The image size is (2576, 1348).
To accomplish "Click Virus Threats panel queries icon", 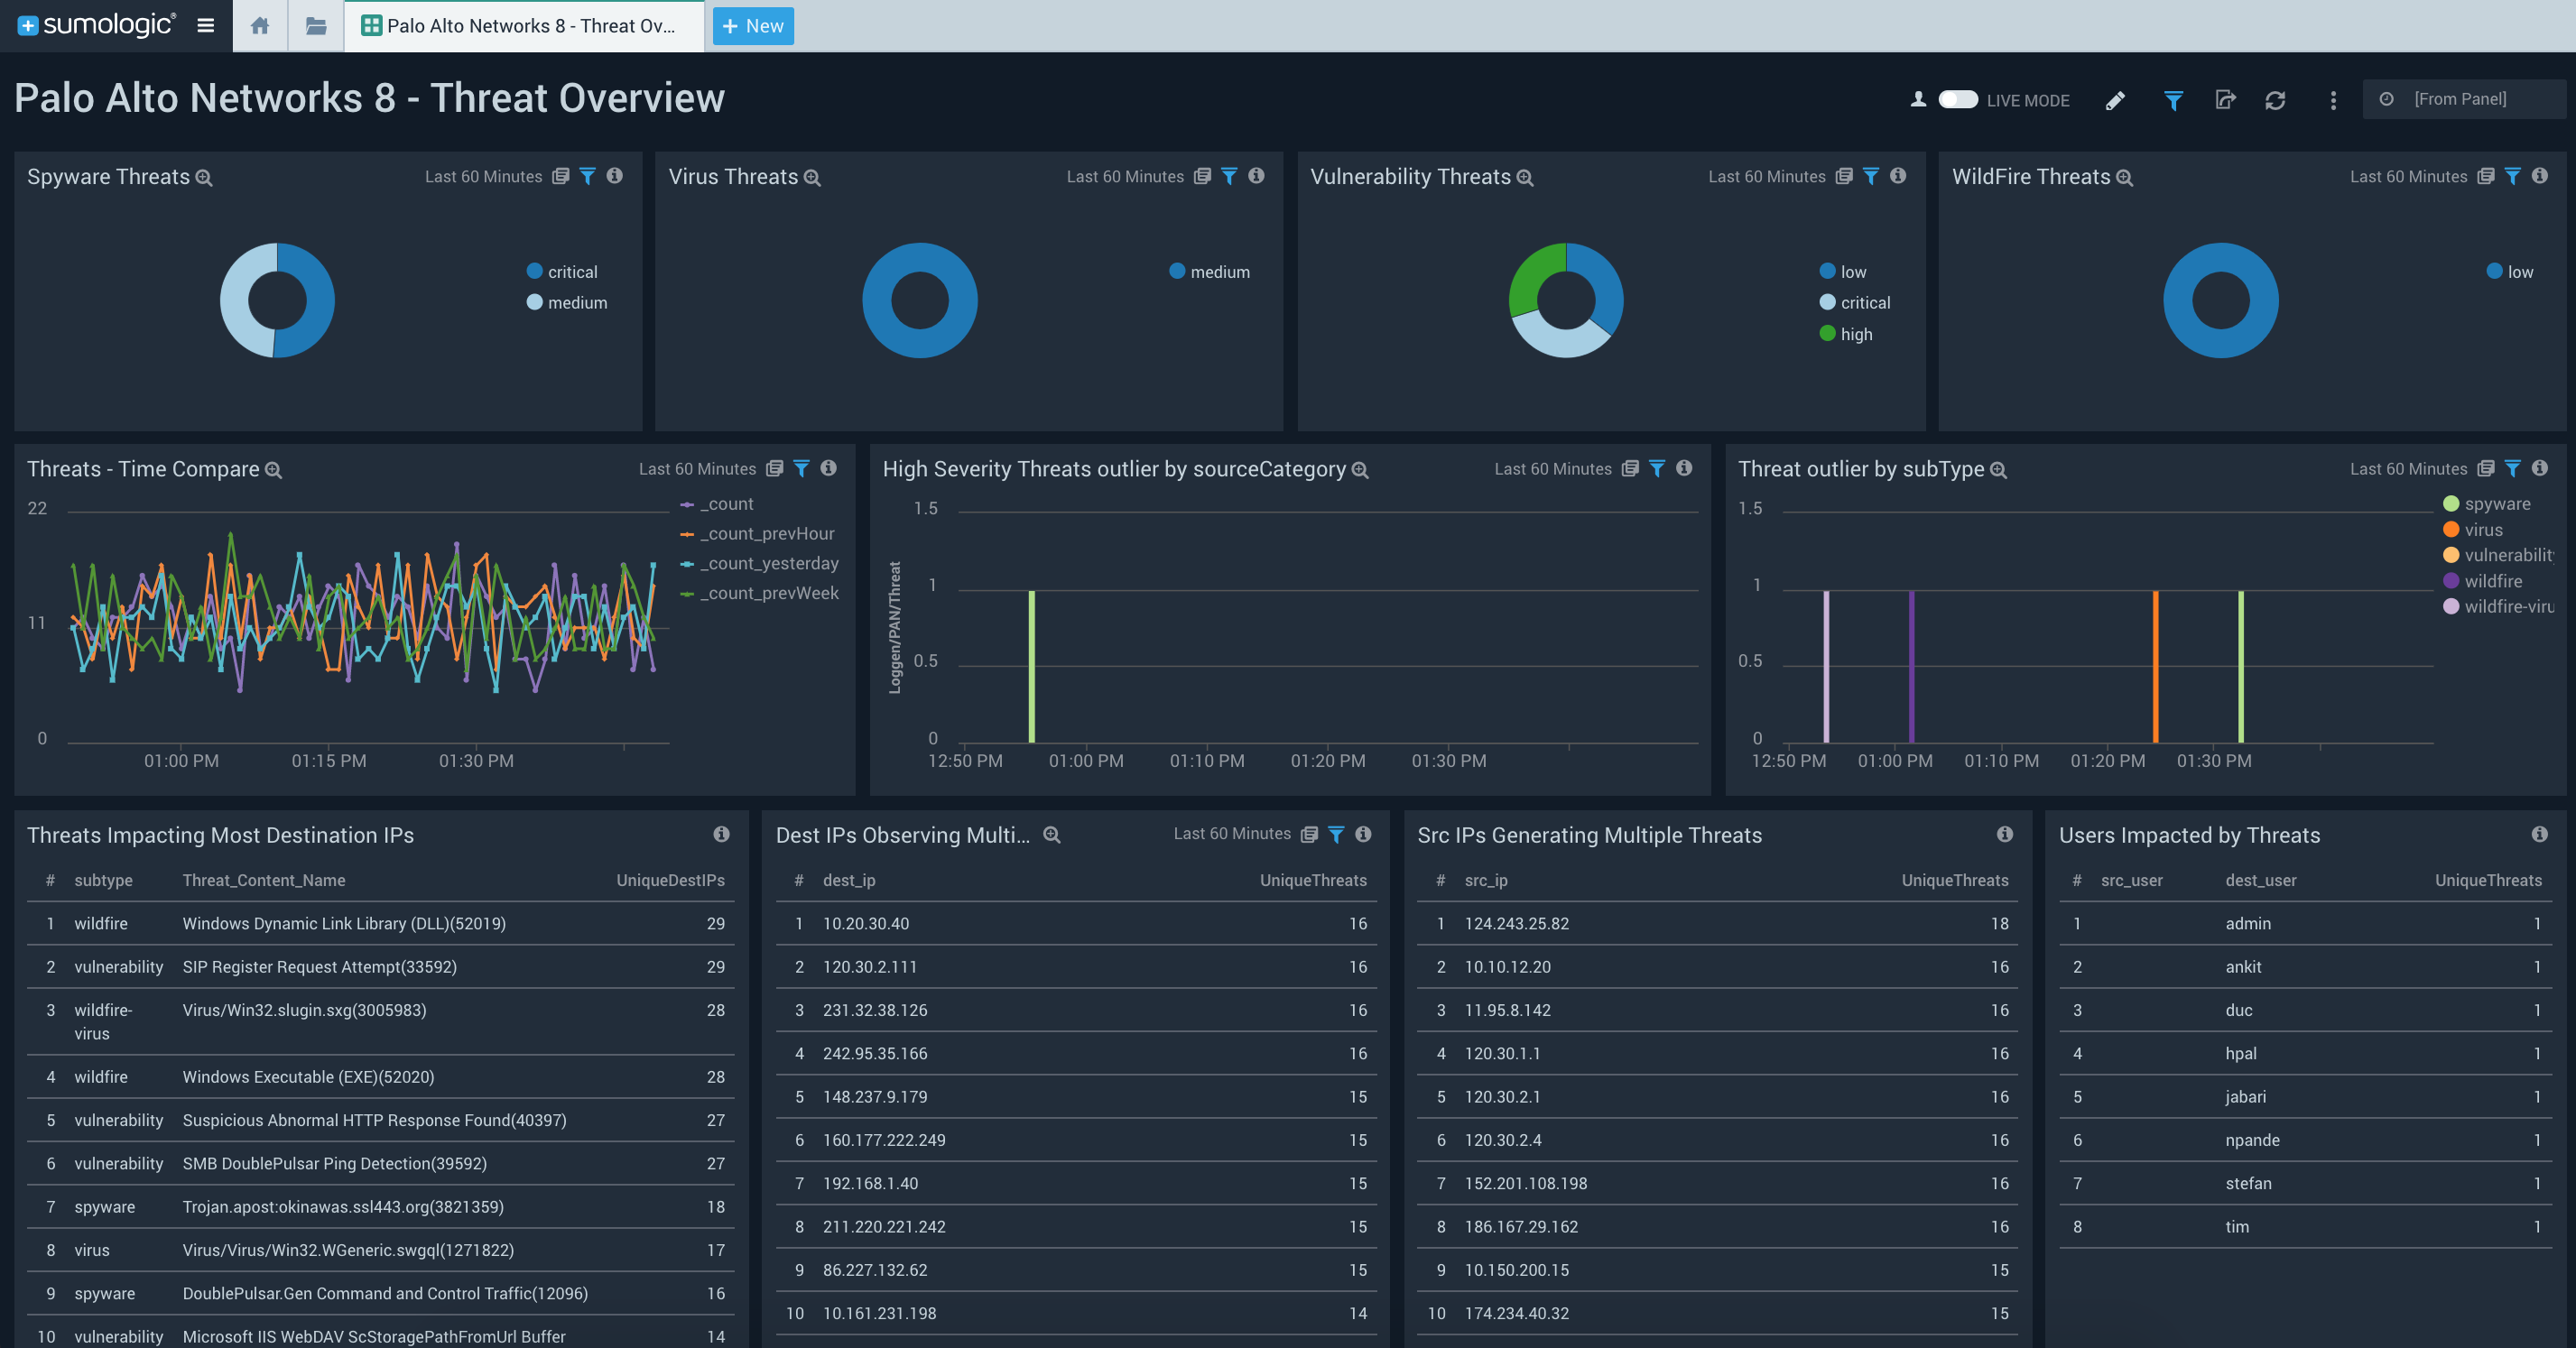I will pos(1202,176).
